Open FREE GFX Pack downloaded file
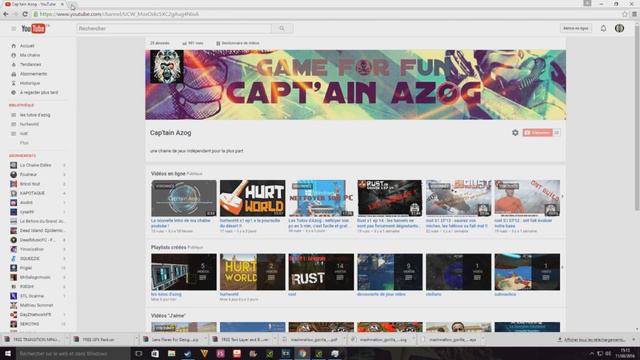Image resolution: width=640 pixels, height=360 pixels. (102, 340)
